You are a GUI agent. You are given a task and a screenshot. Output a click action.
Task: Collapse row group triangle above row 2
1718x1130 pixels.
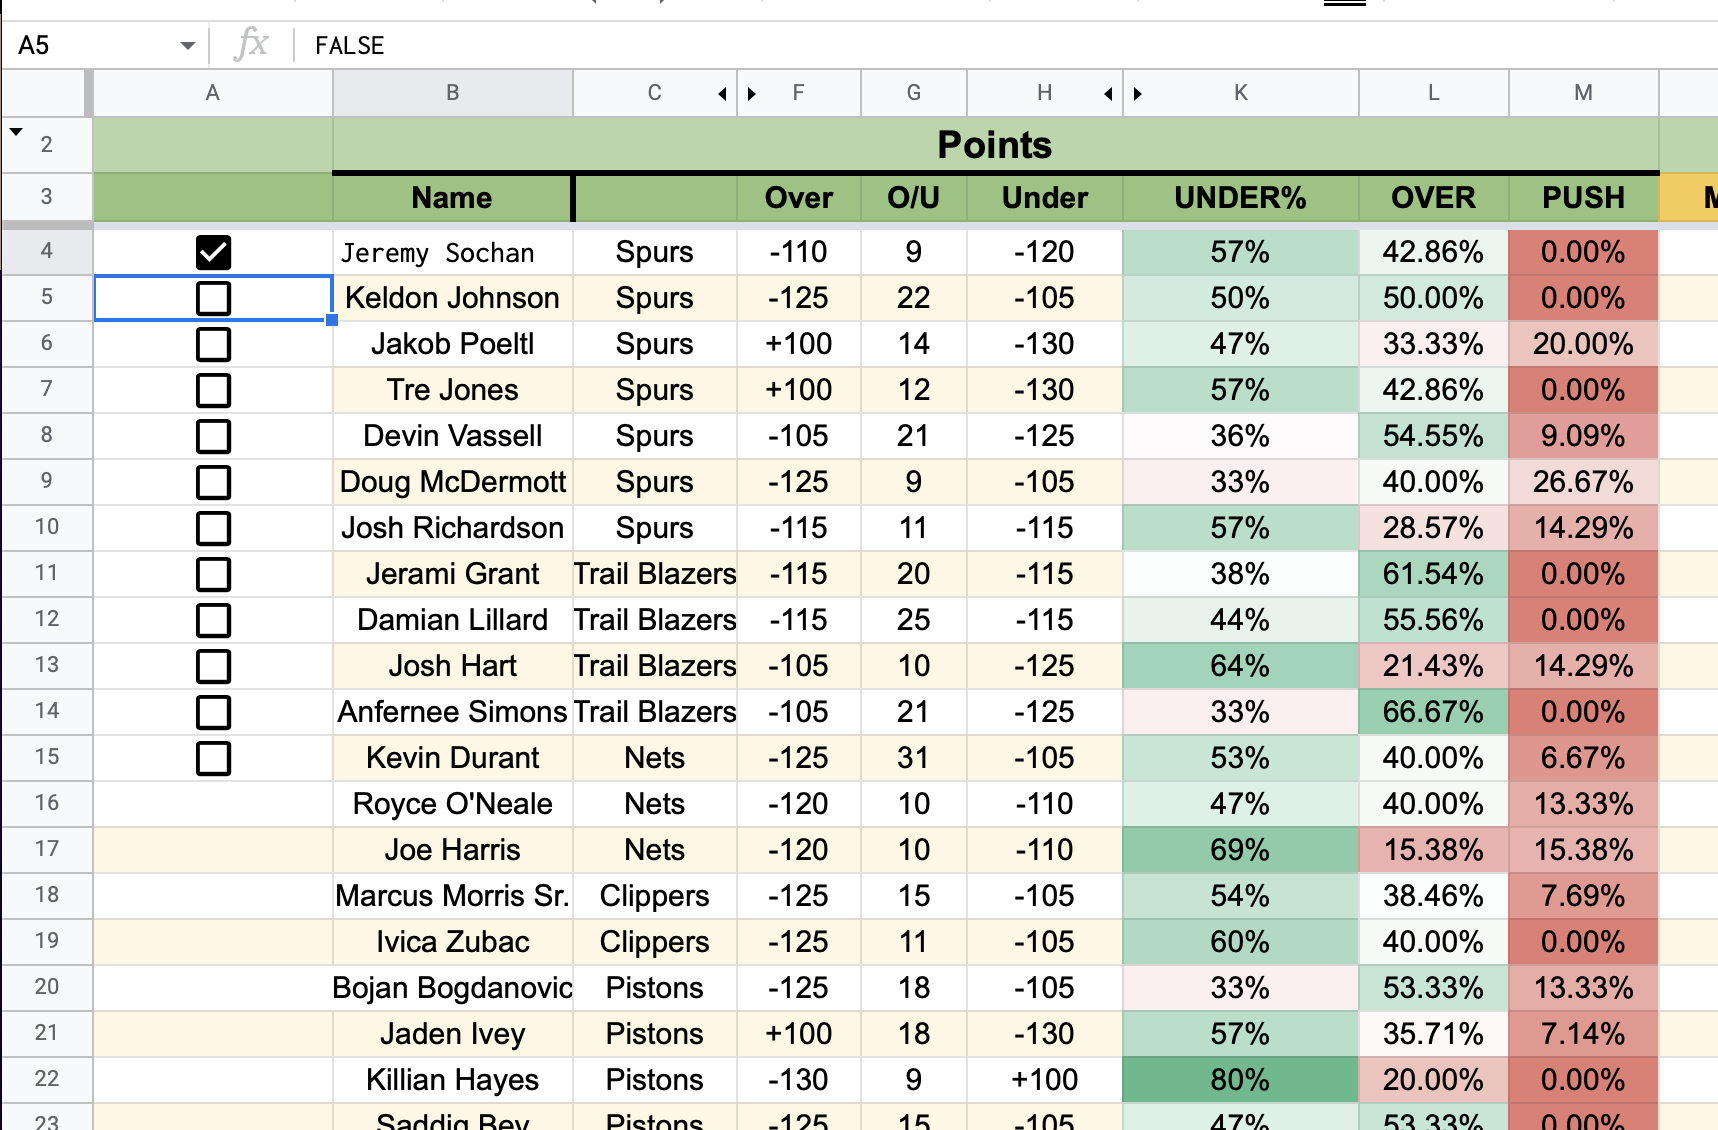pos(16,131)
